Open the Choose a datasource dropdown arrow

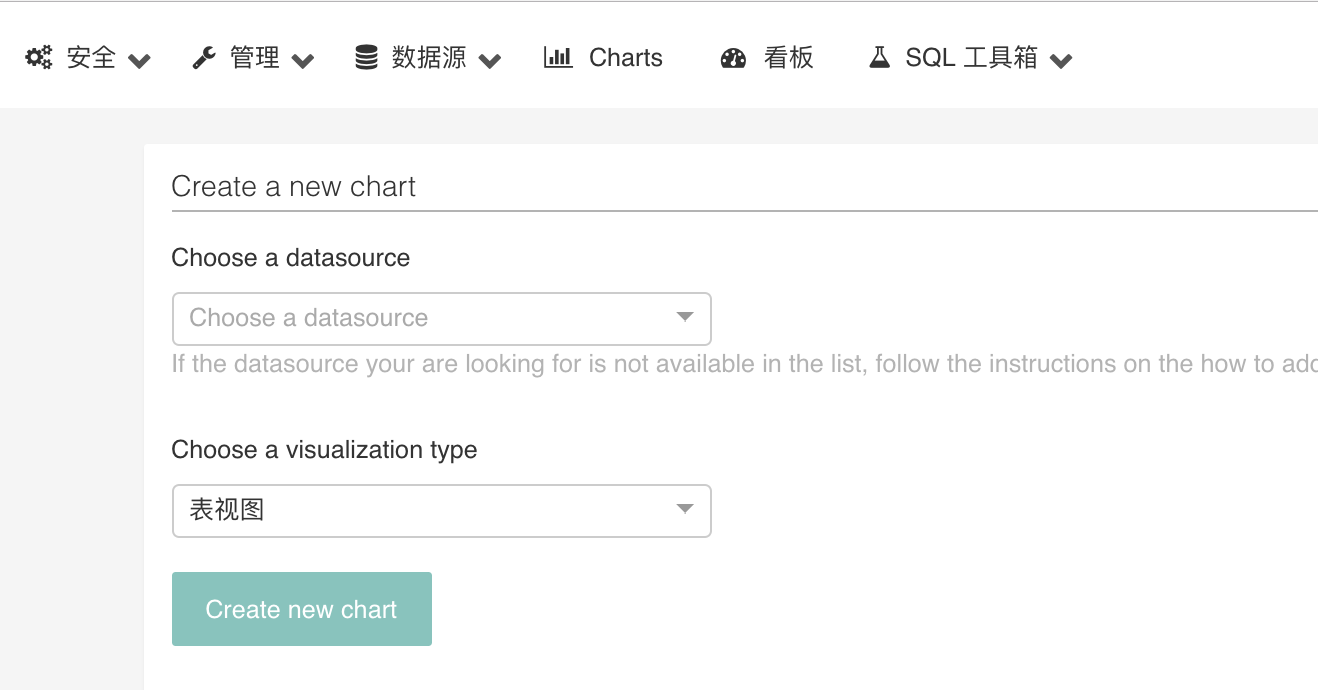pyautogui.click(x=685, y=318)
